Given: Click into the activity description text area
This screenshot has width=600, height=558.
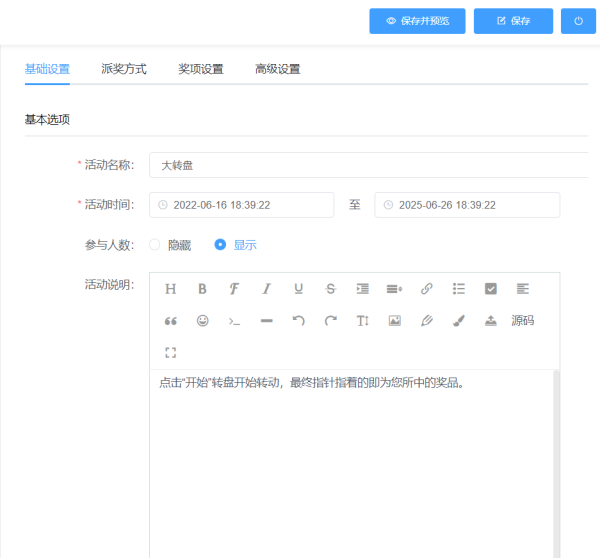Looking at the screenshot, I should [351, 464].
